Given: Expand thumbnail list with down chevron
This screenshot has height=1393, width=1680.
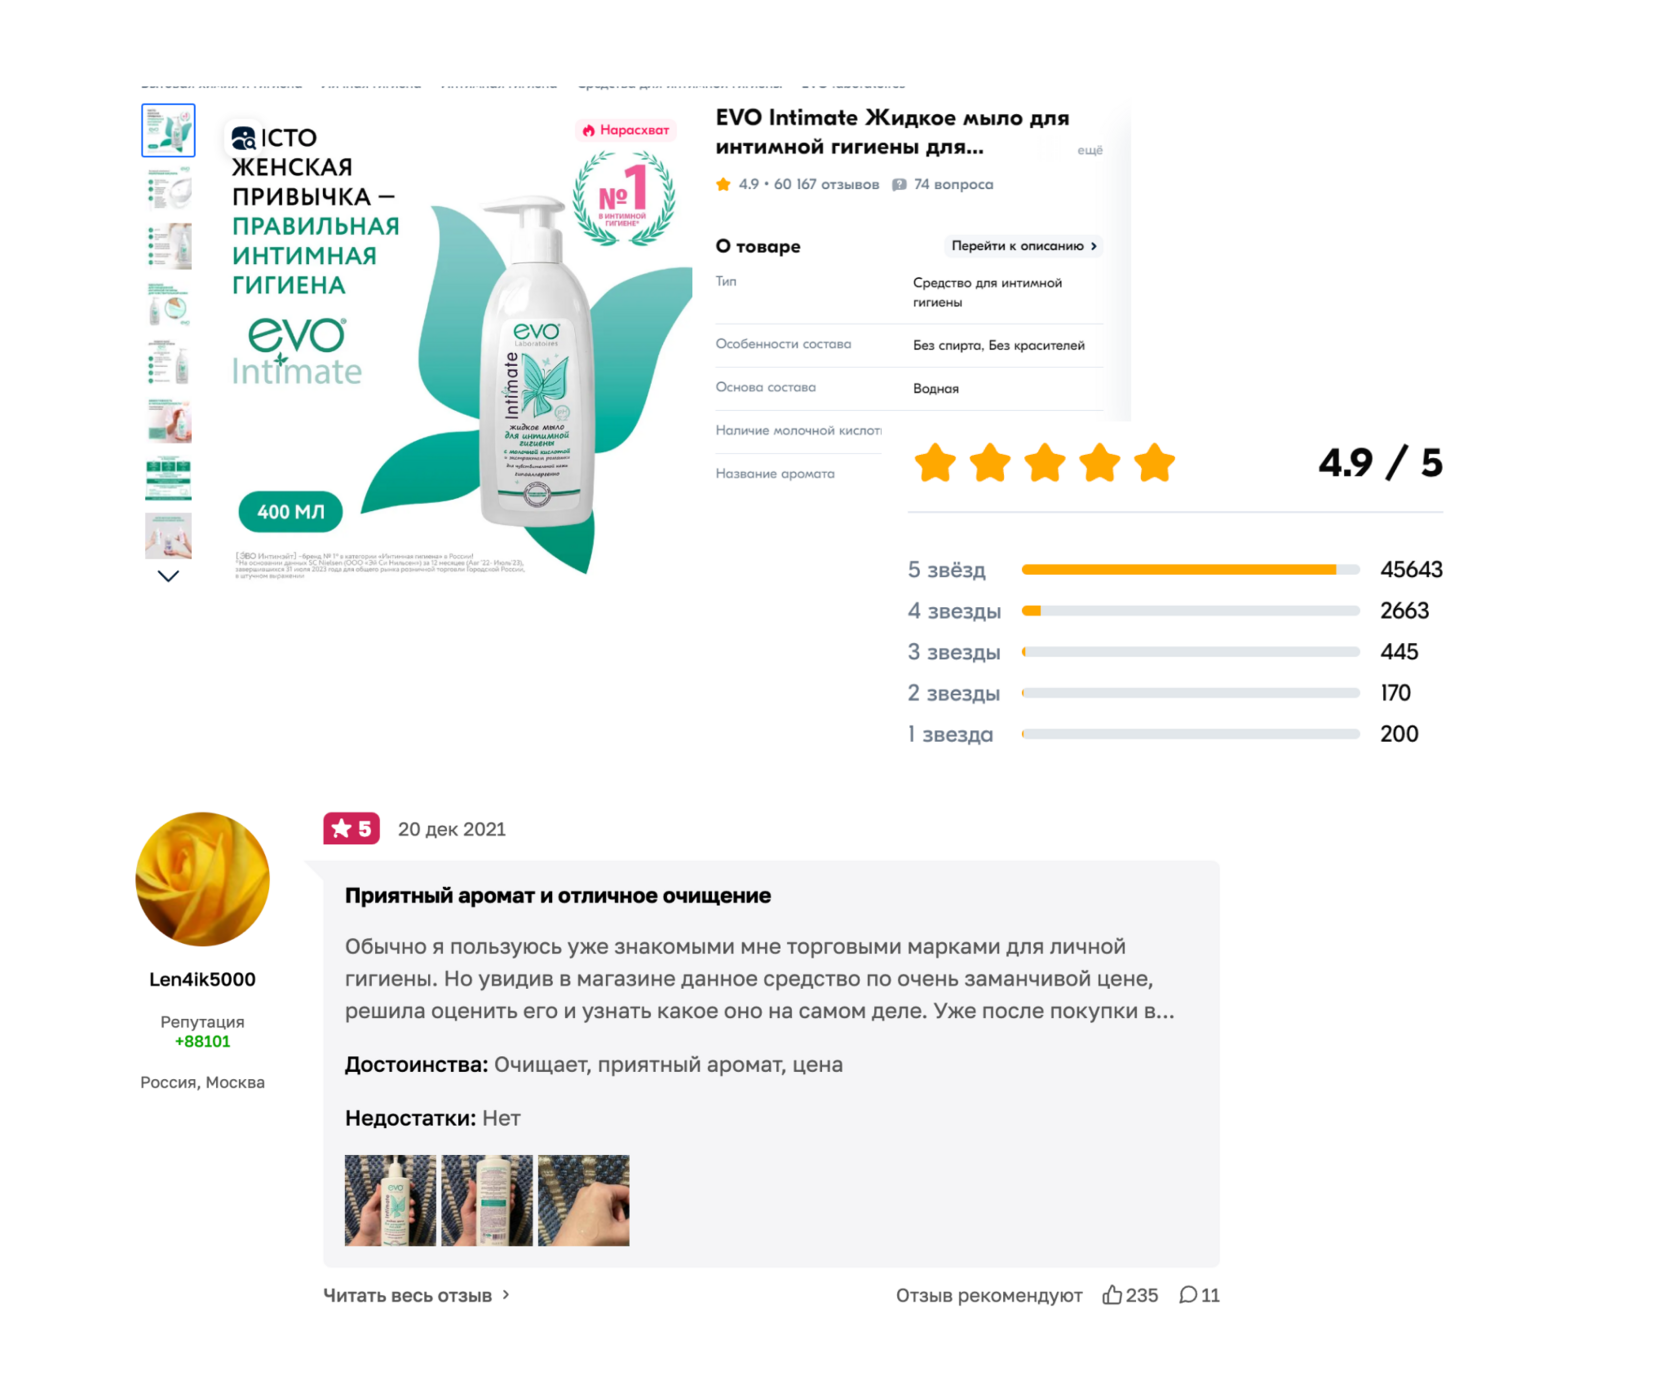Looking at the screenshot, I should click(x=168, y=576).
